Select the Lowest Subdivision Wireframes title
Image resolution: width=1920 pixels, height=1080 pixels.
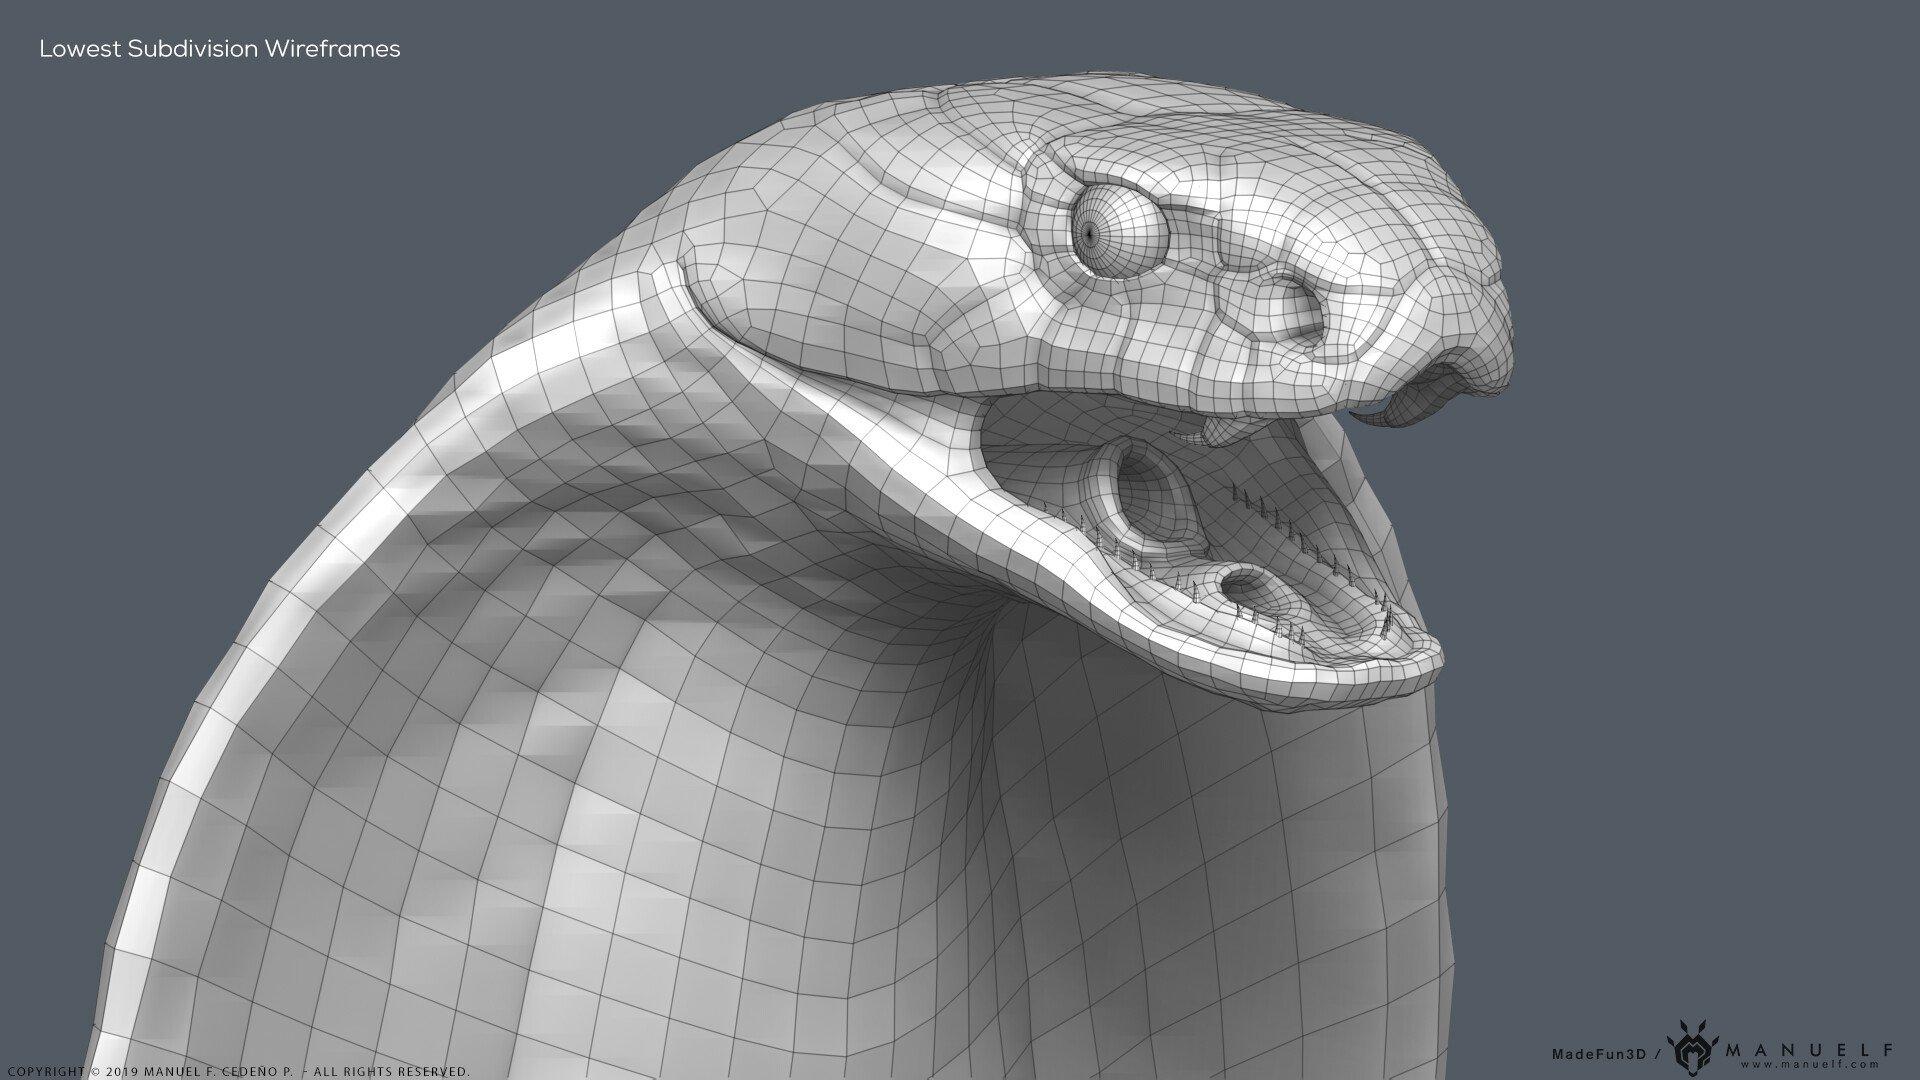click(219, 49)
